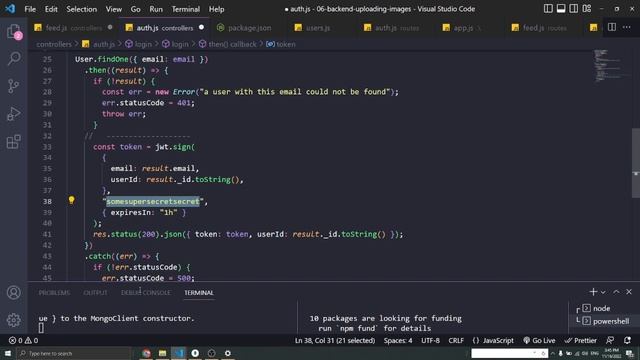The height and width of the screenshot is (360, 640).
Task: Open the Accounts menu
Action: coord(13,293)
